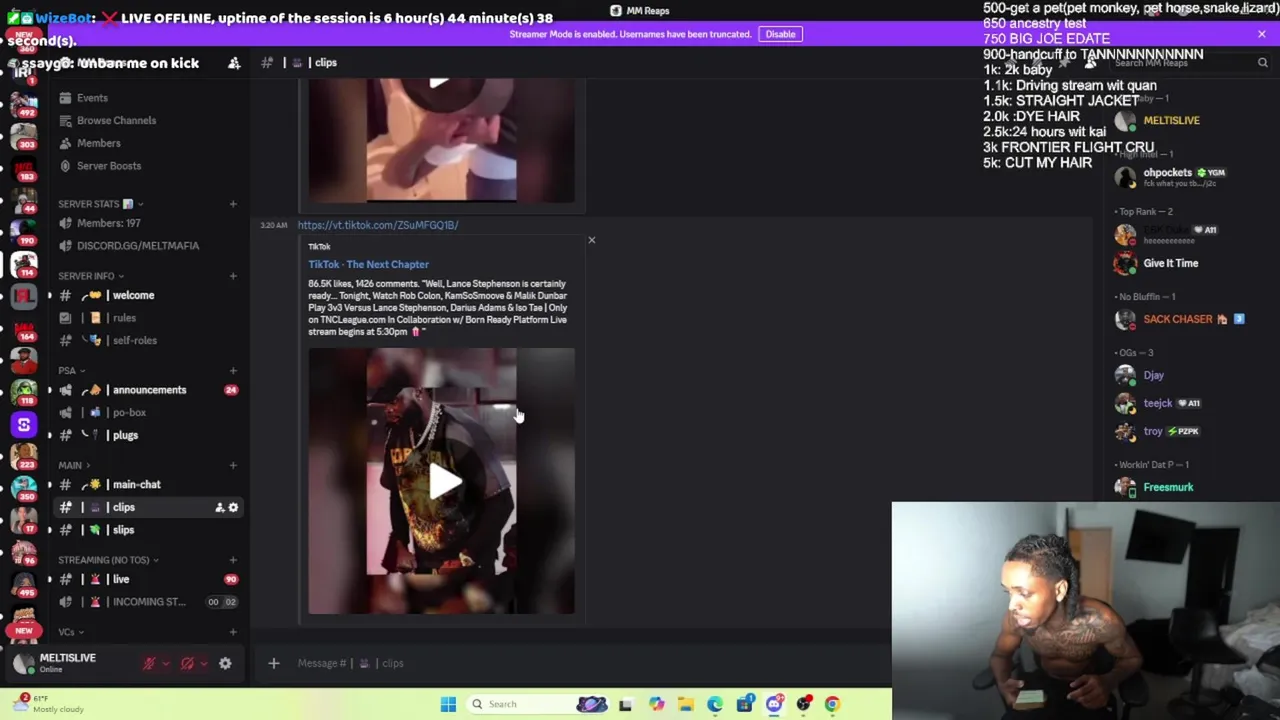Image resolution: width=1280 pixels, height=720 pixels.
Task: Open edit channel gear on clips channel
Action: (233, 508)
